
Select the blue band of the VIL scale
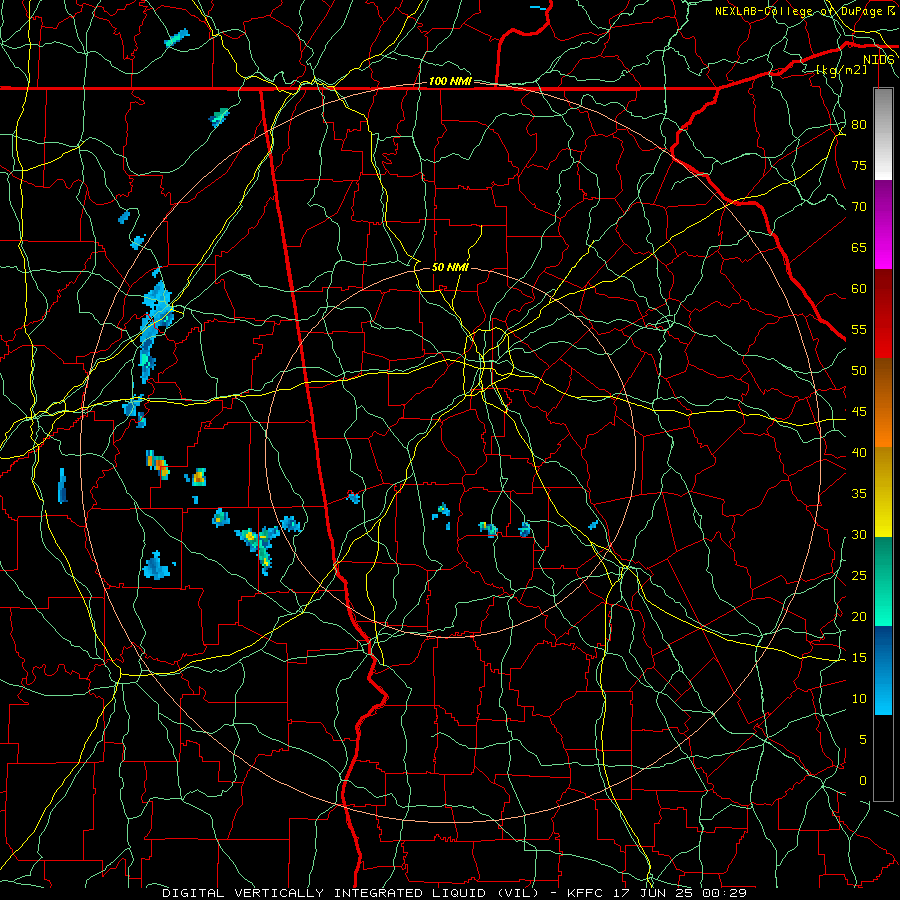(x=883, y=670)
